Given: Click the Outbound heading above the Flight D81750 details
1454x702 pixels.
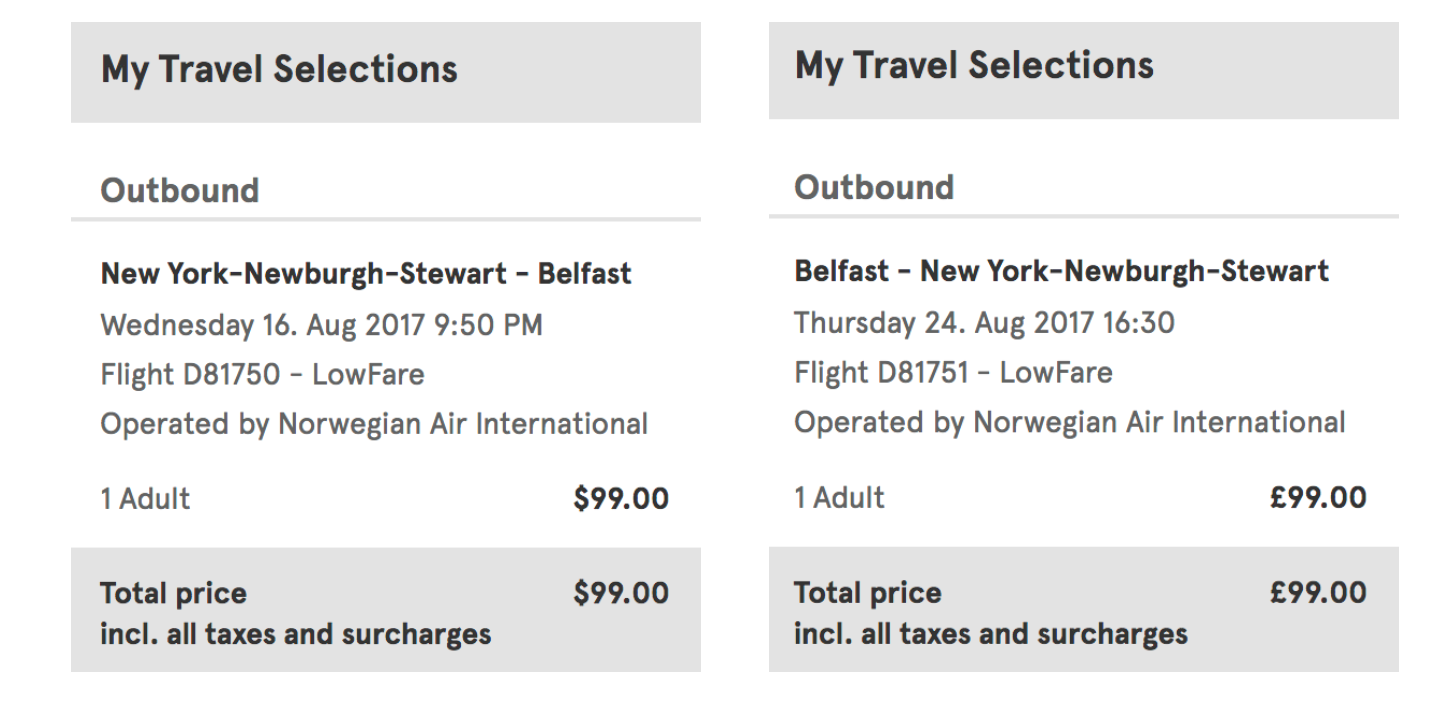Looking at the screenshot, I should coord(180,190).
